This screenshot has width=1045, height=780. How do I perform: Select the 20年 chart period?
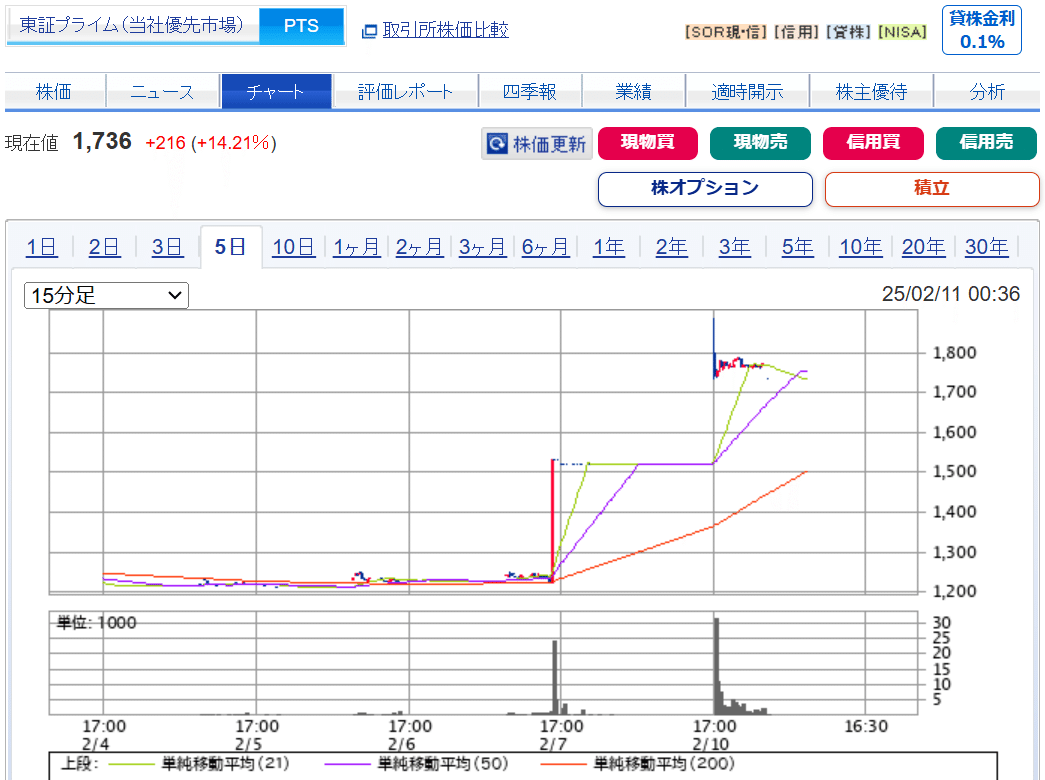tap(923, 247)
